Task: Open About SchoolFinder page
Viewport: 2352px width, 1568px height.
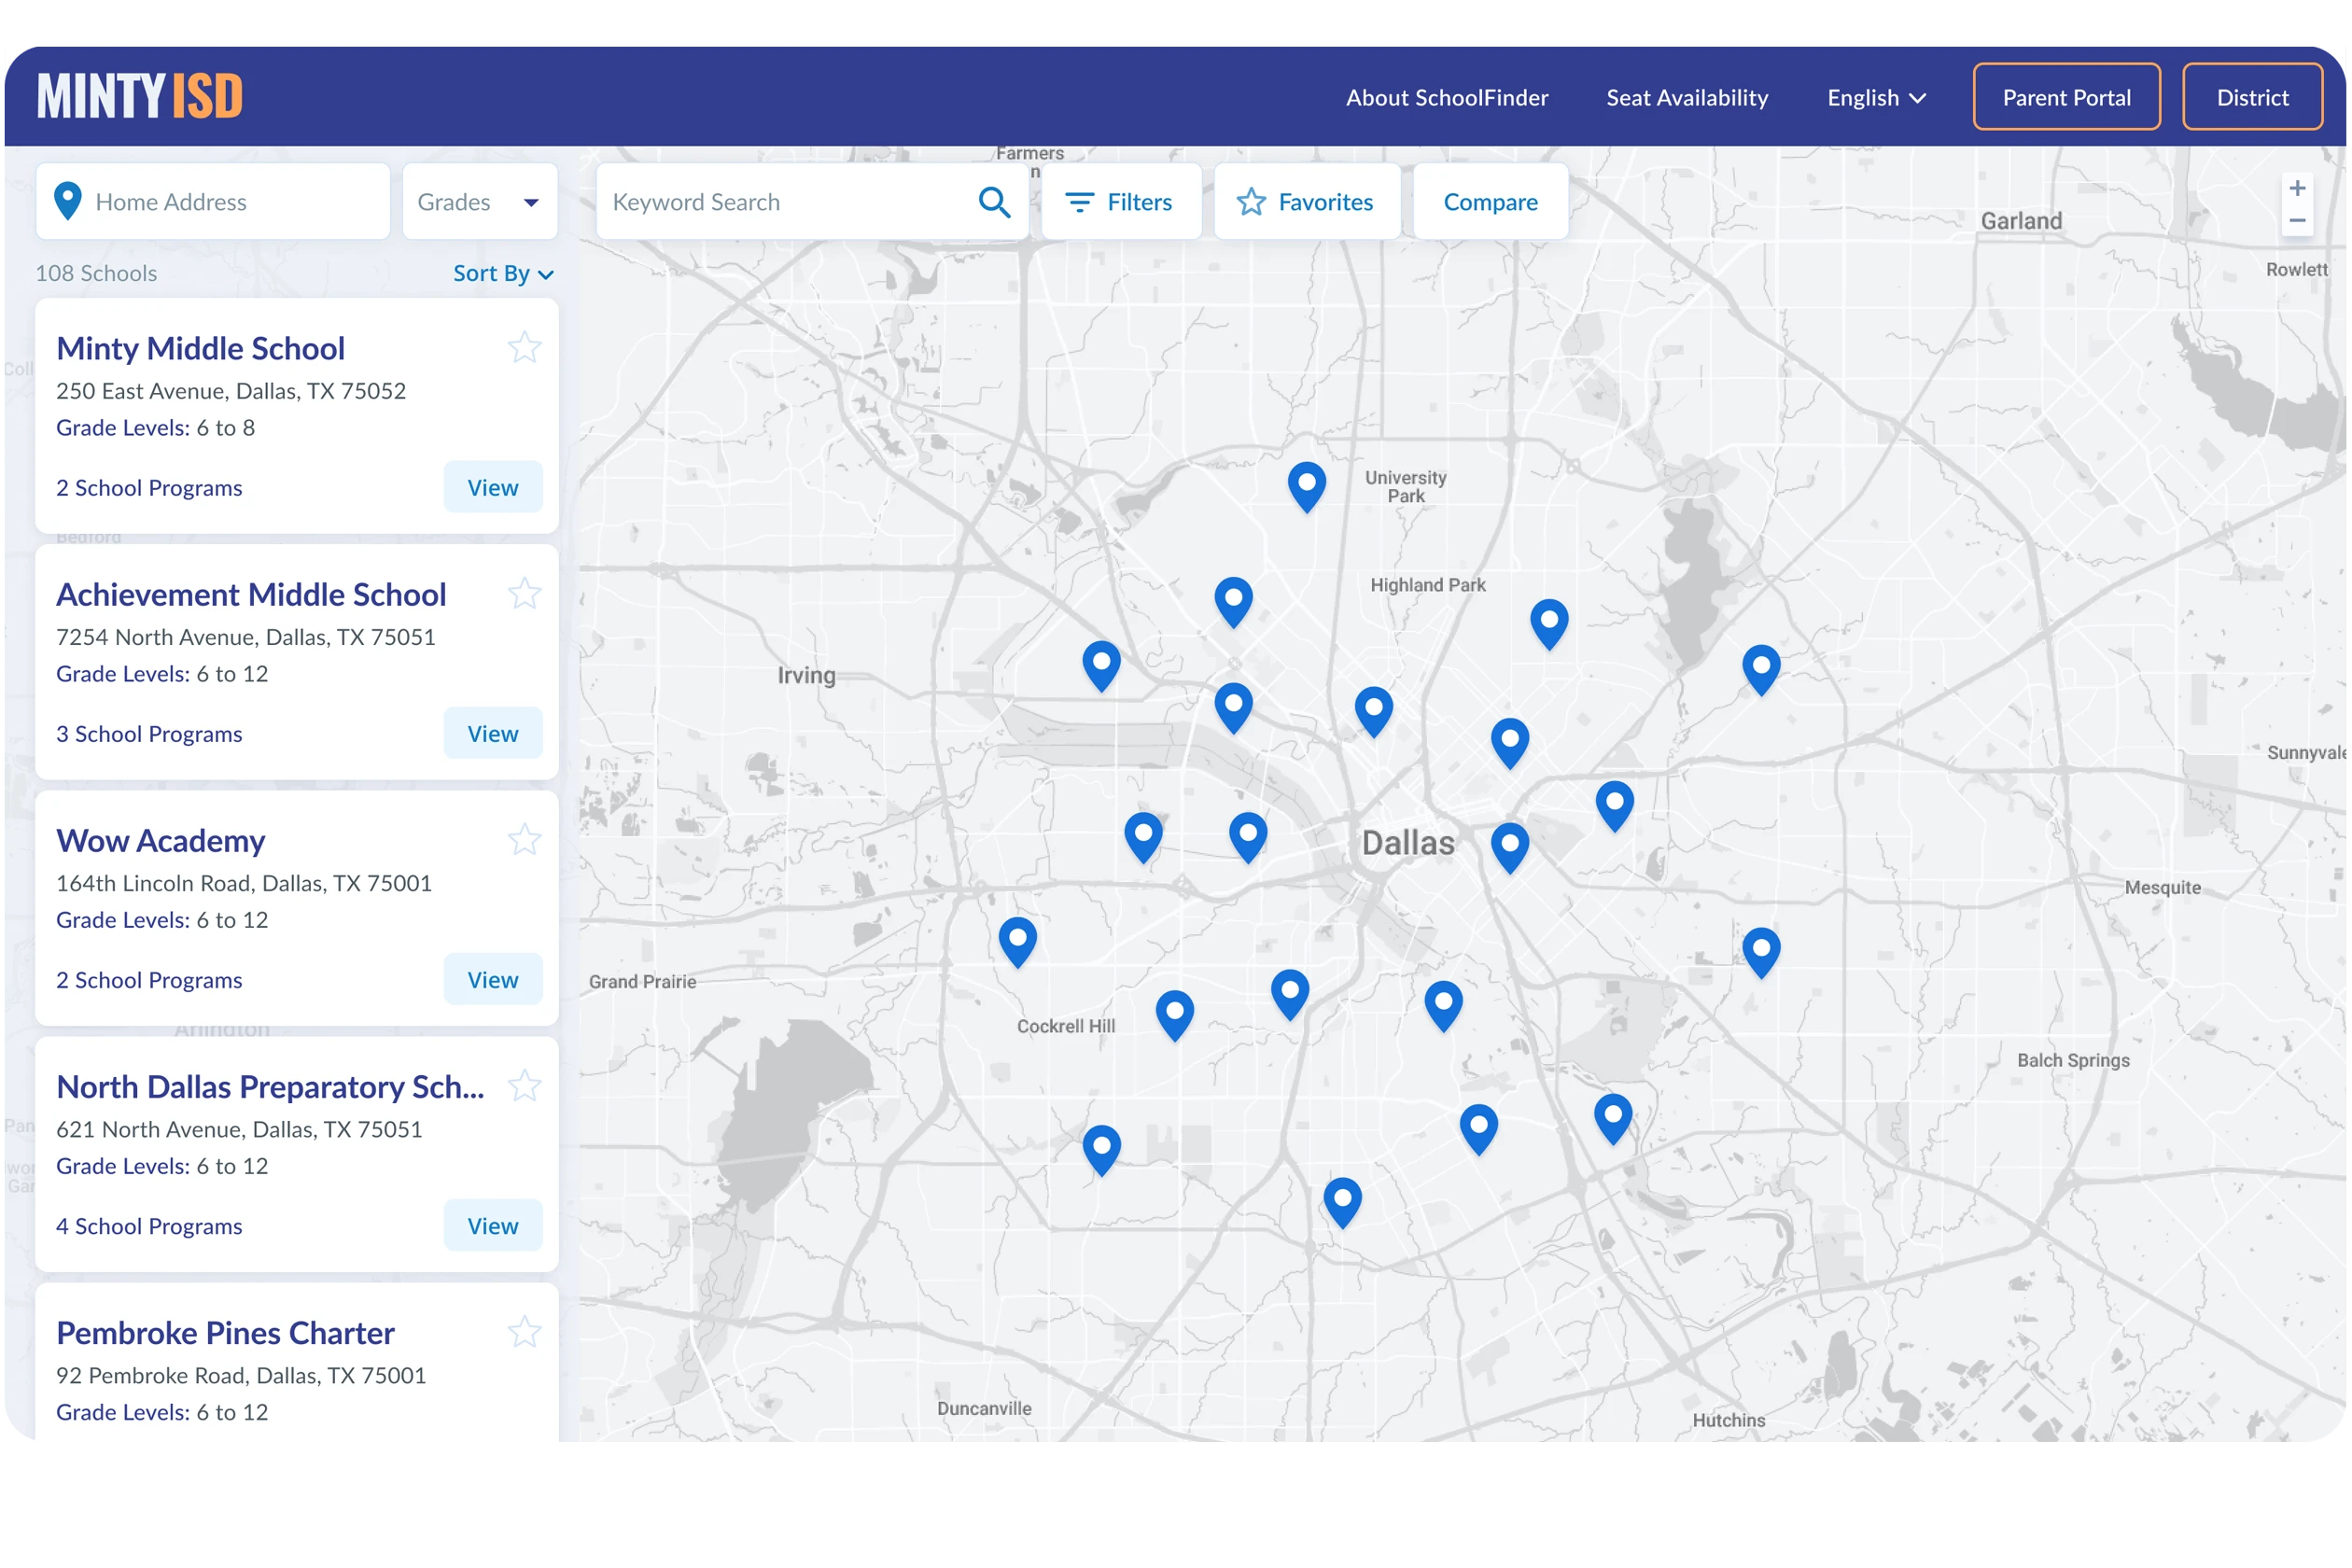Action: pyautogui.click(x=1446, y=98)
